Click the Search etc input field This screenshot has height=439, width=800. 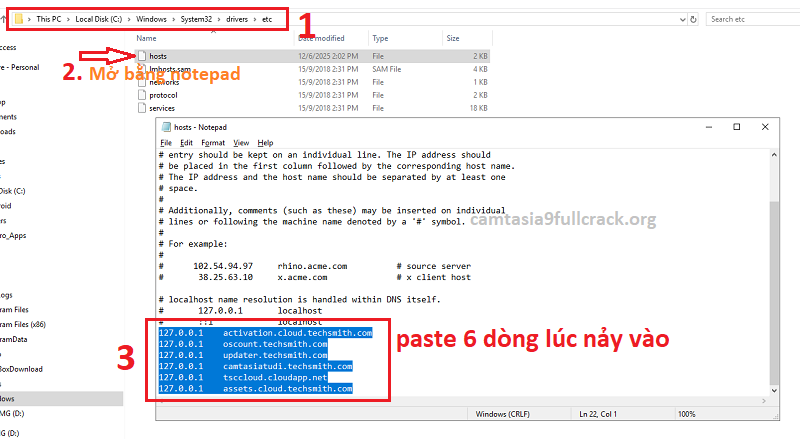point(753,19)
